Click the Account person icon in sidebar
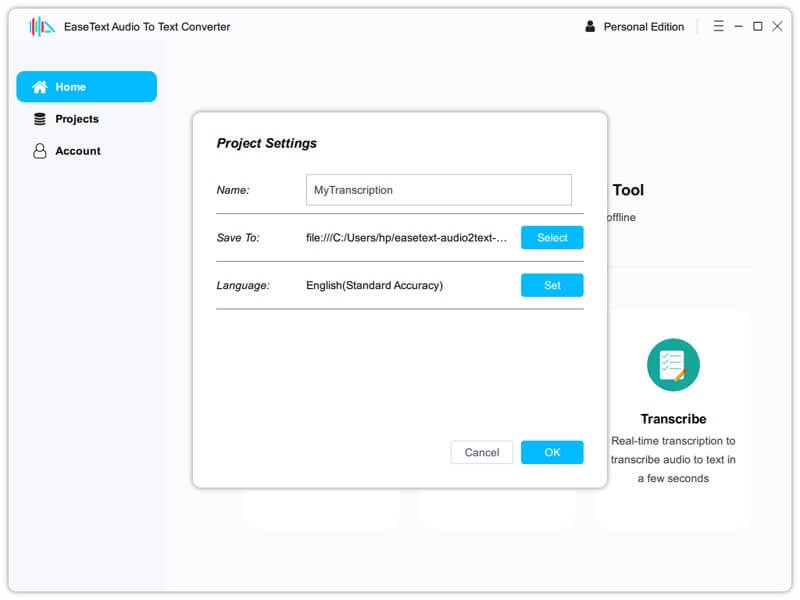The image size is (800, 600). click(40, 151)
